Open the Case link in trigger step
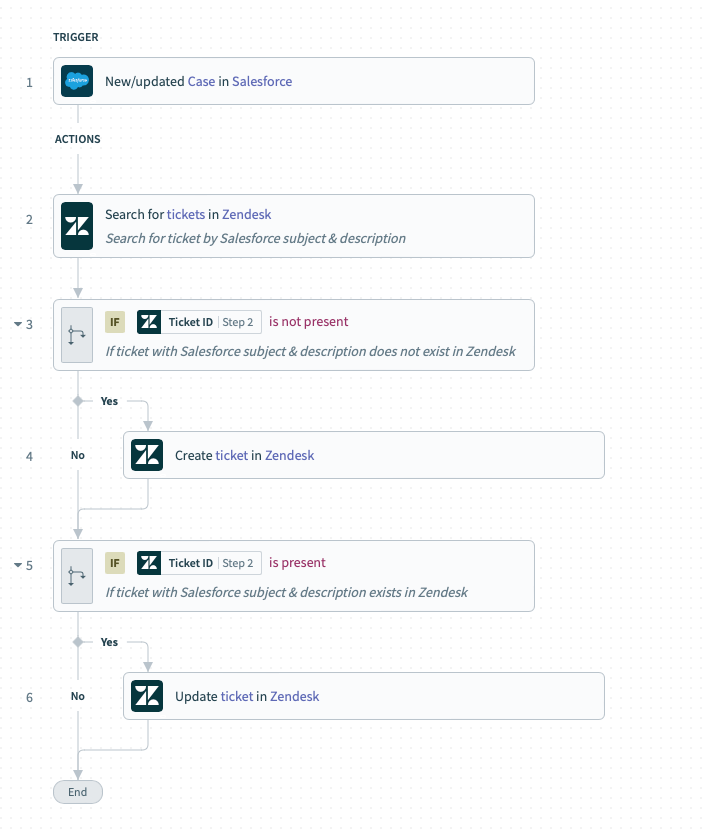Viewport: 703px width, 831px height. click(201, 82)
